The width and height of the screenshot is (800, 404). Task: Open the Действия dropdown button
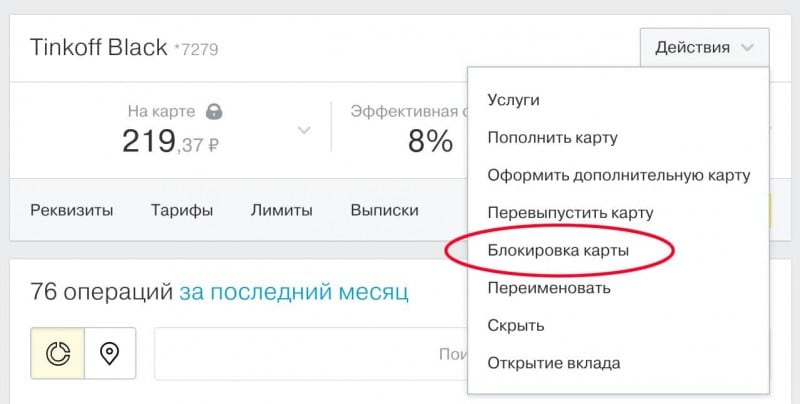coord(704,47)
